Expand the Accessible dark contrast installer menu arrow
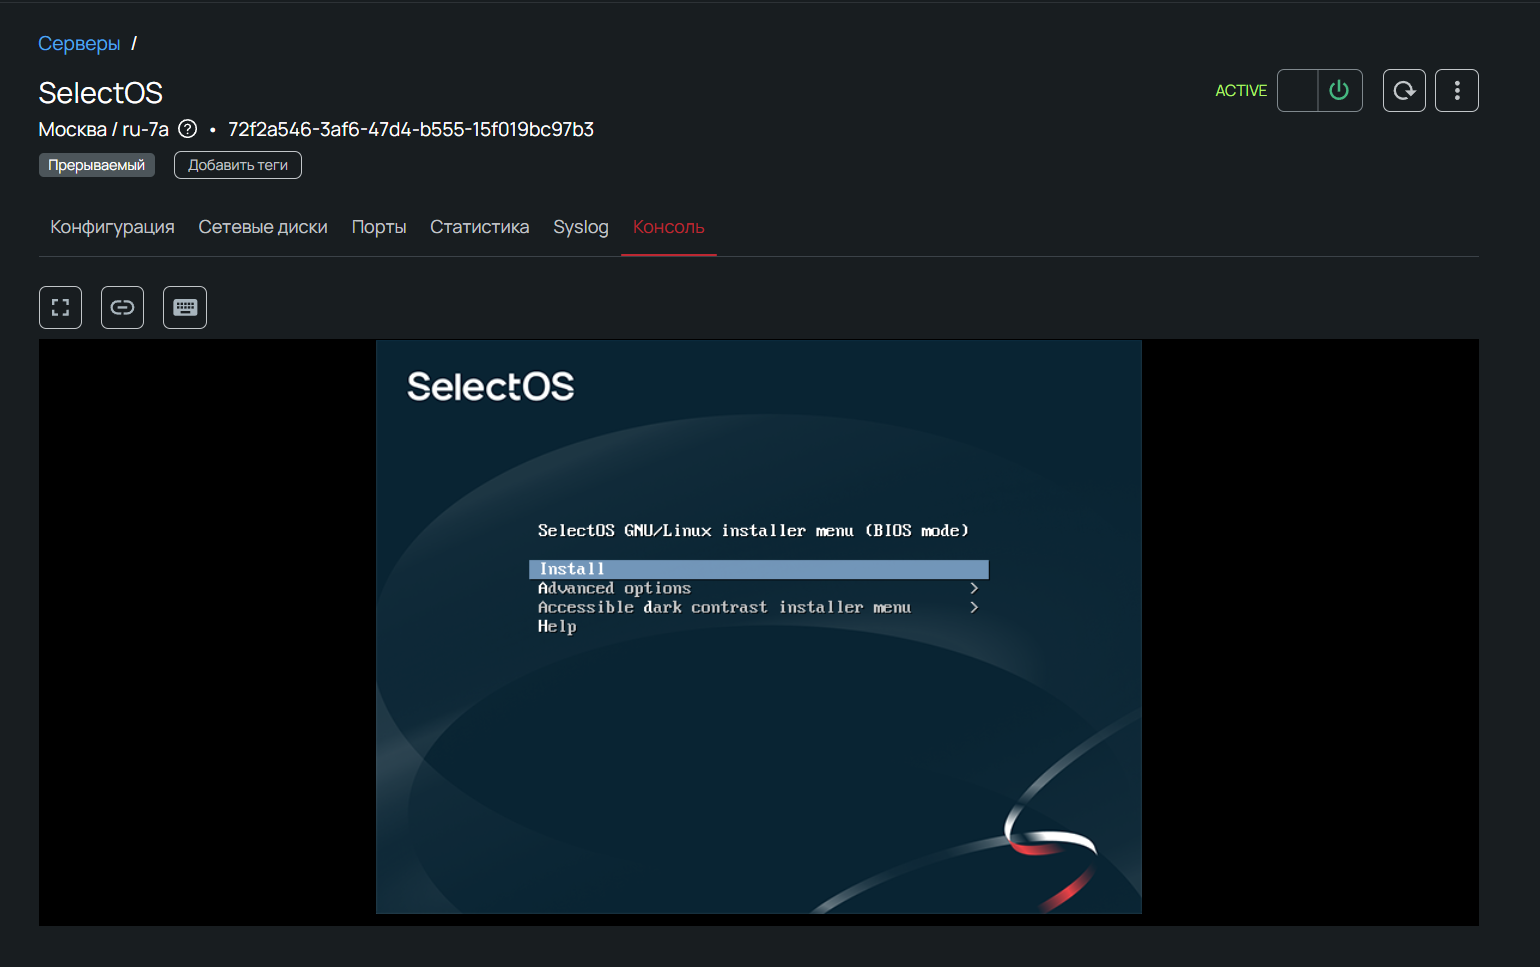 pyautogui.click(x=973, y=607)
